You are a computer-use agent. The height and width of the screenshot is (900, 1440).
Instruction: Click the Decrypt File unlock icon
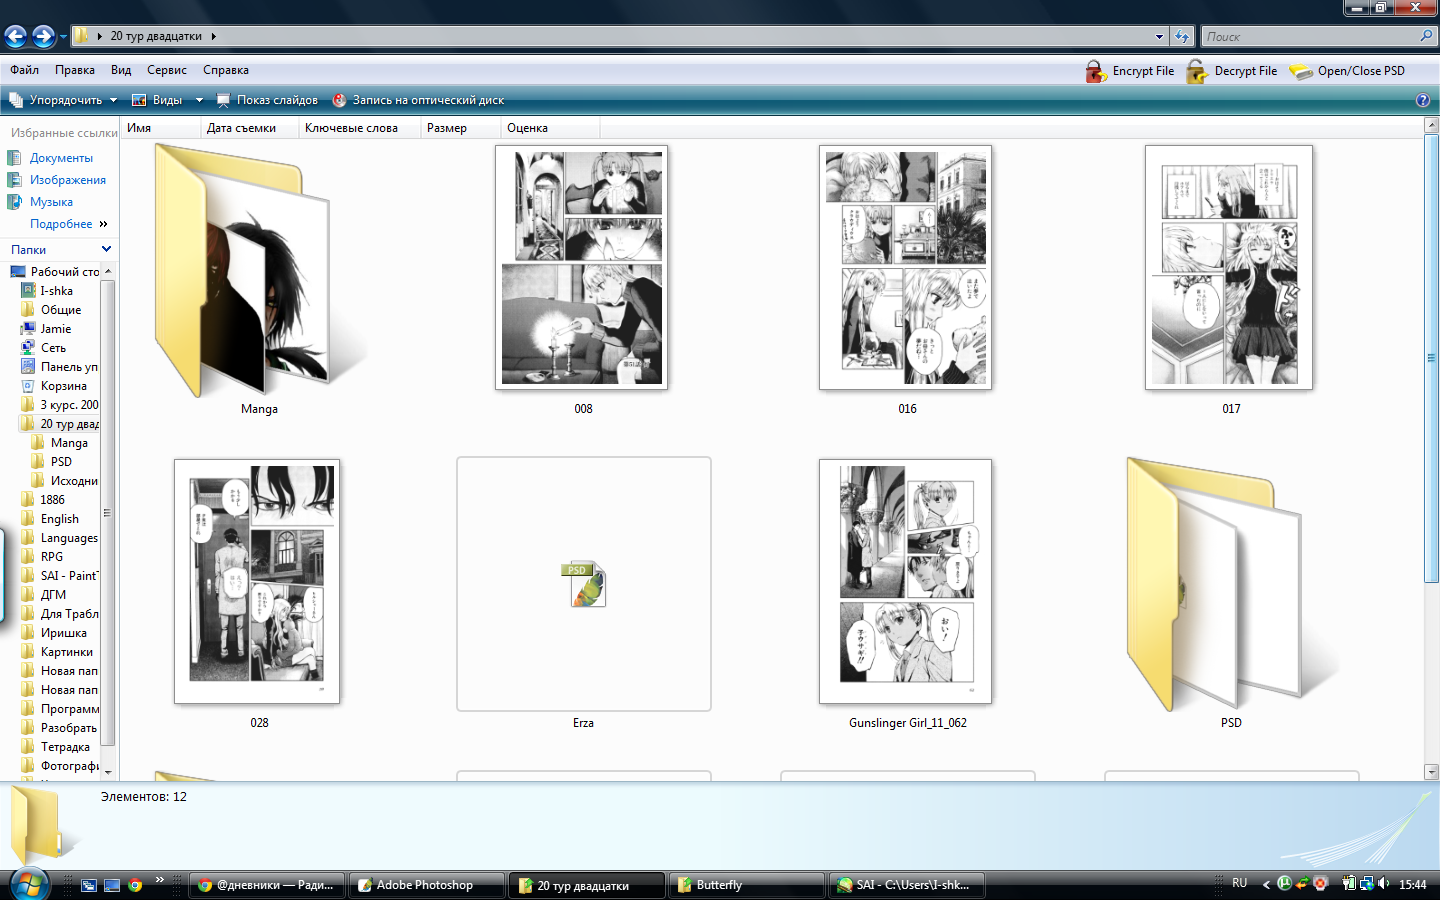[1197, 71]
